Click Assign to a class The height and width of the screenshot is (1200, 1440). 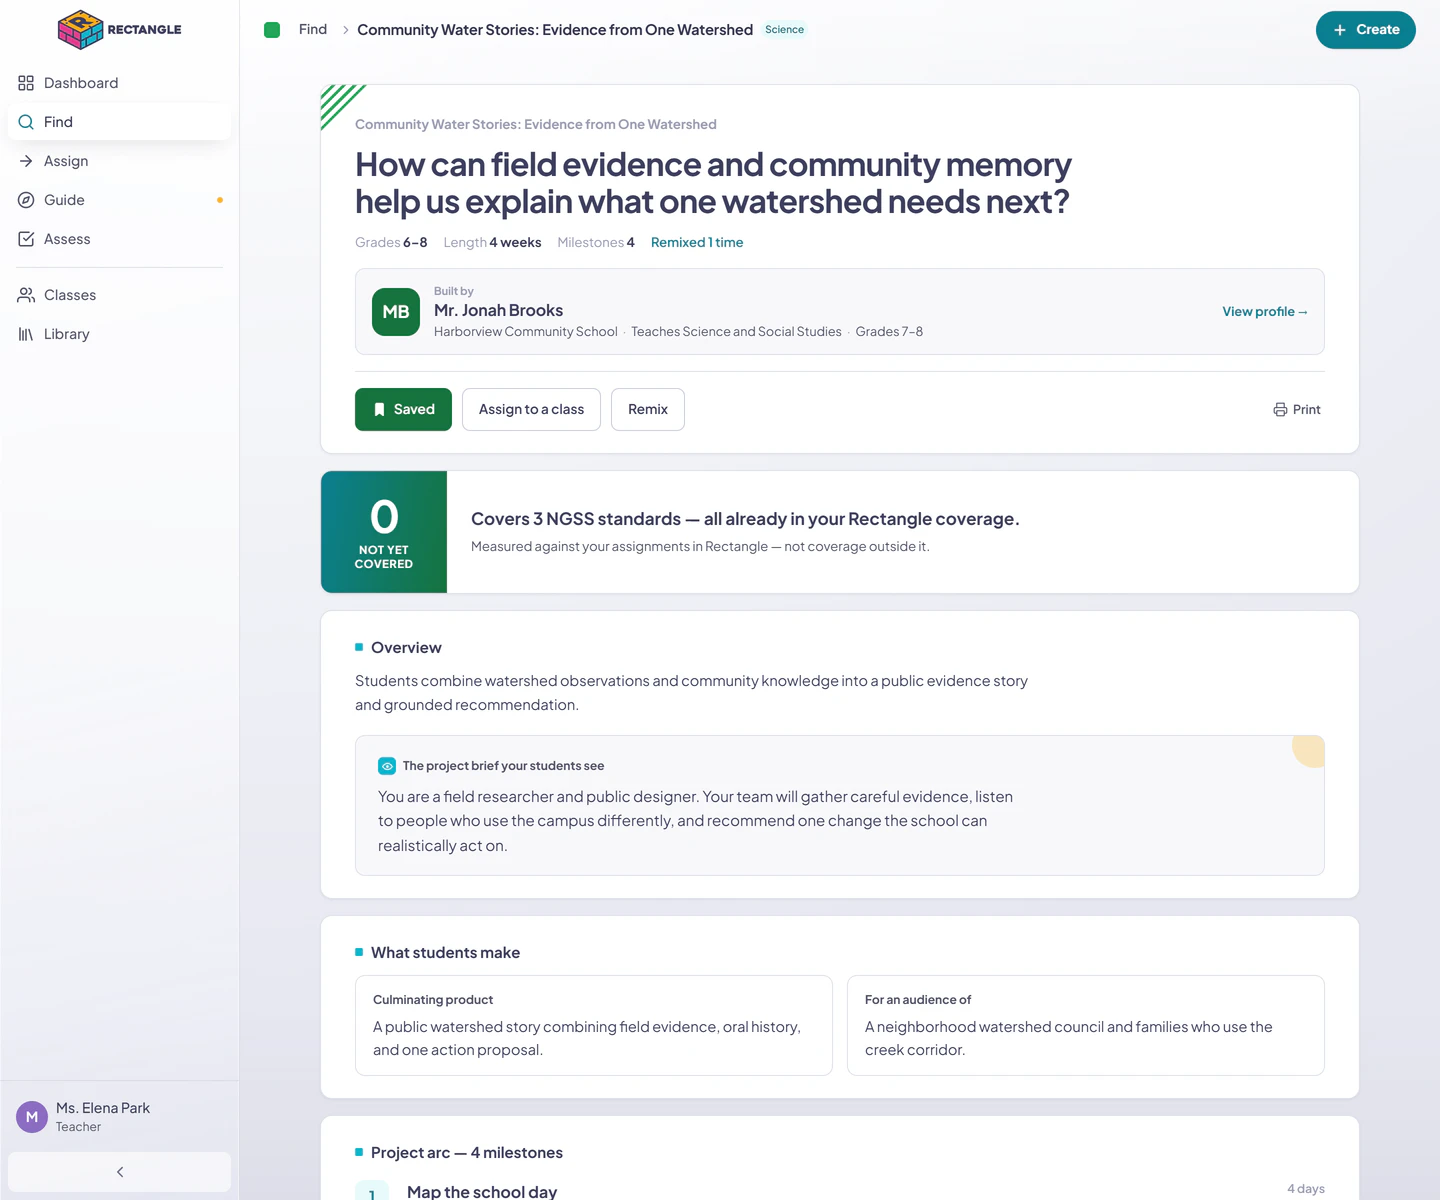tap(531, 410)
